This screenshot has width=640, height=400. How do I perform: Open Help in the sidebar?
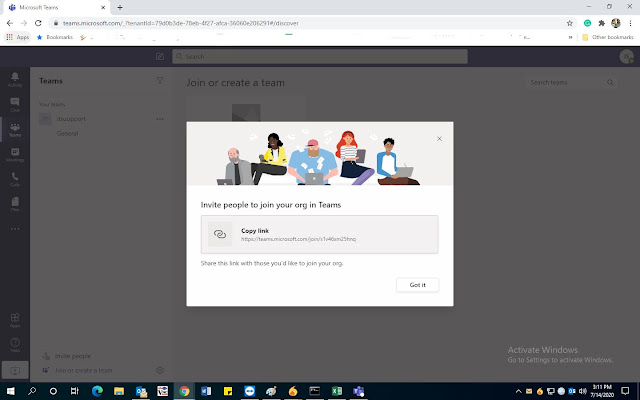[15, 345]
